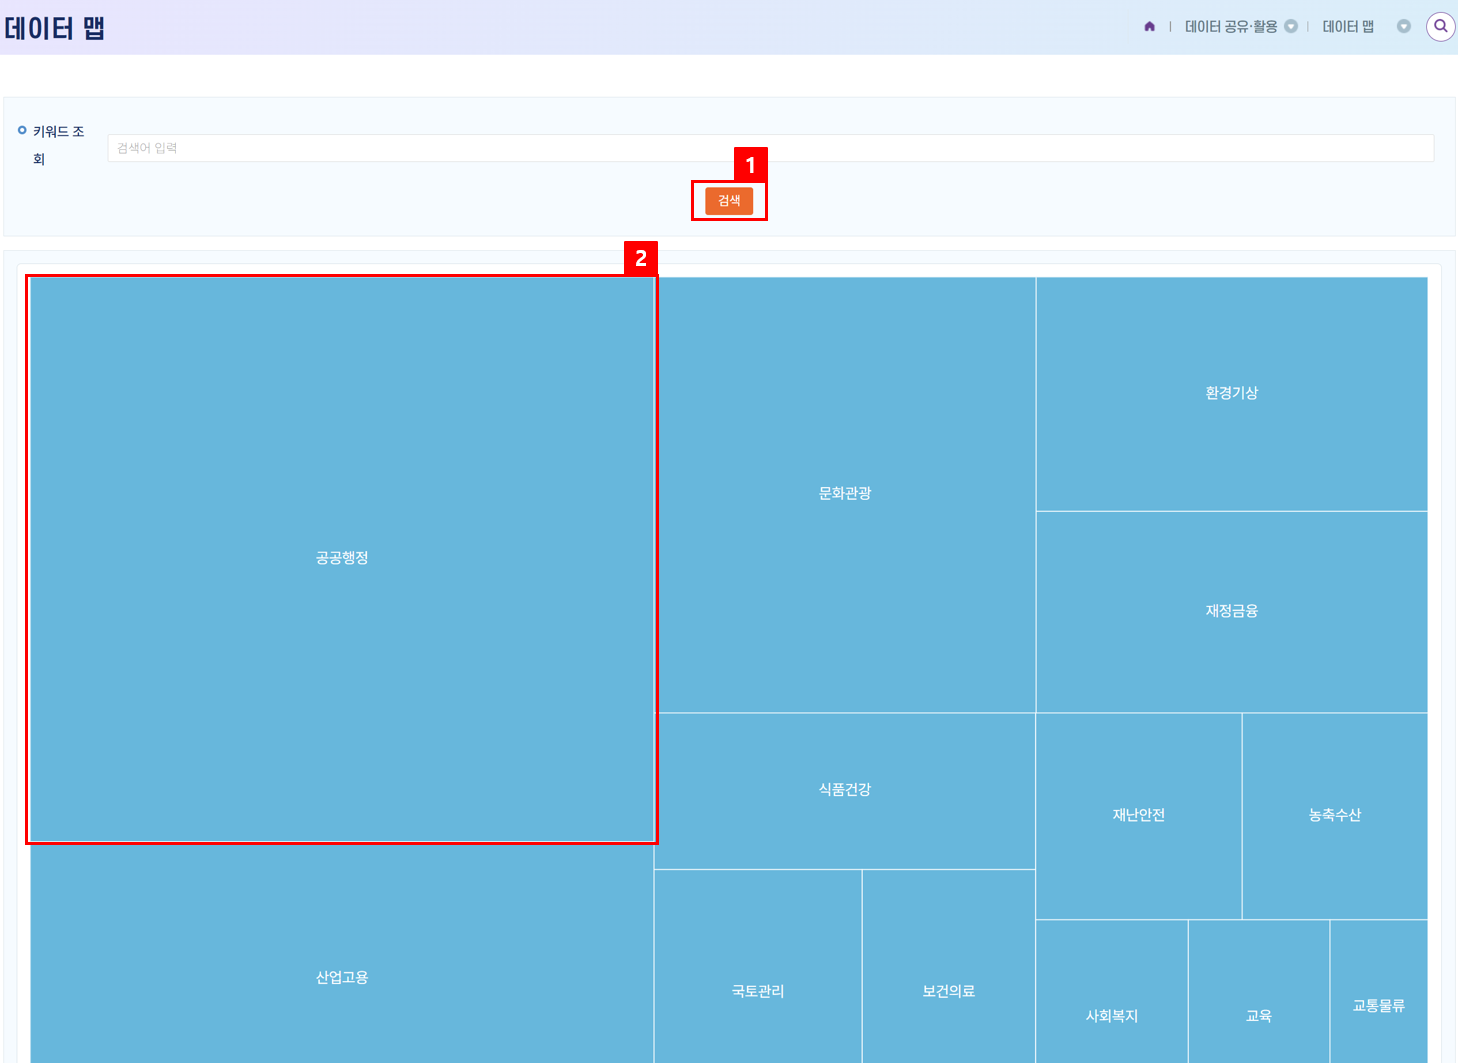The width and height of the screenshot is (1458, 1063).
Task: Select the 데이터 맵 breadcrumb item
Action: [x=1347, y=27]
